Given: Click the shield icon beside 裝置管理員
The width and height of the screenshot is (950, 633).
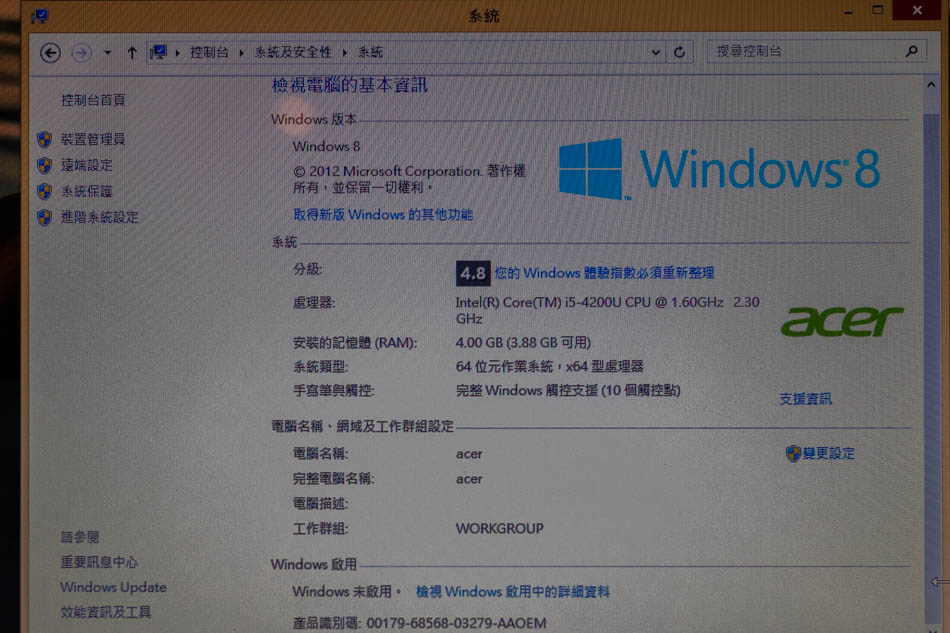Looking at the screenshot, I should (x=44, y=139).
